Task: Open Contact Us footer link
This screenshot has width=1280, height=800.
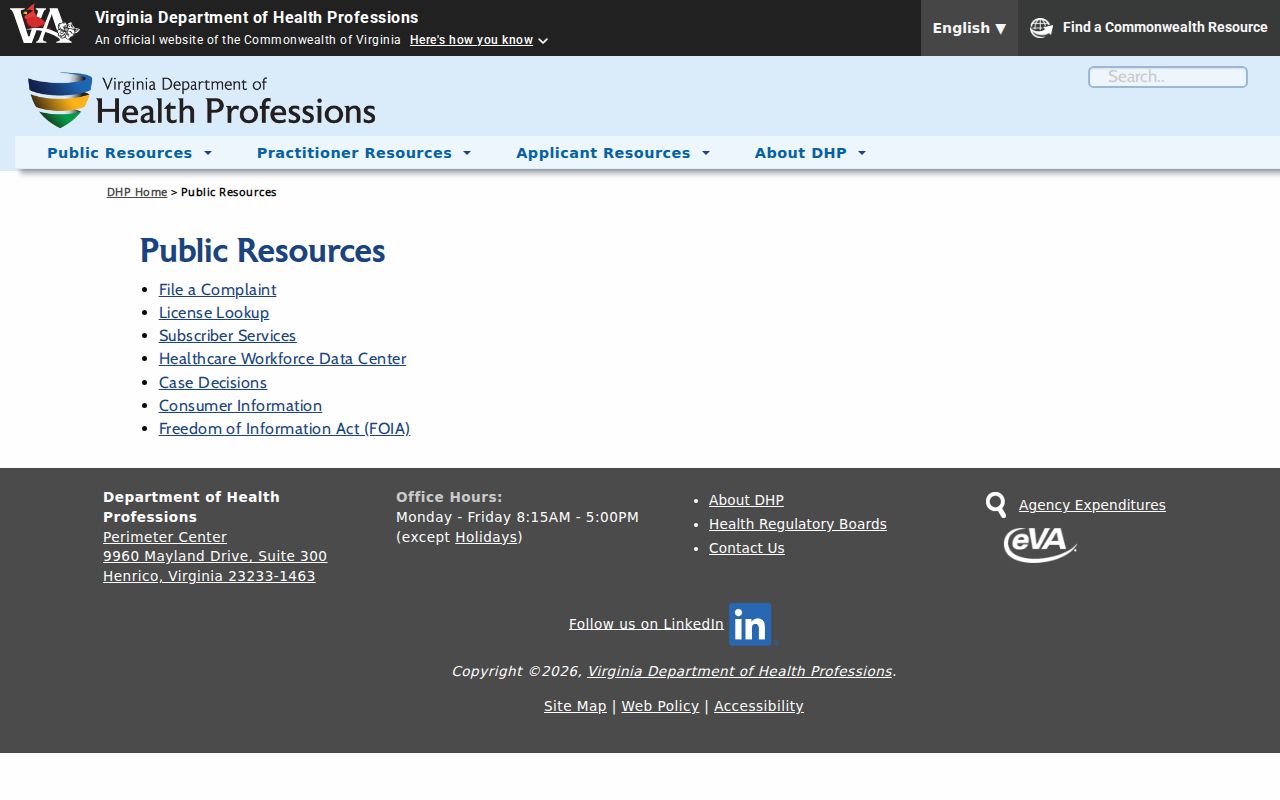Action: [747, 548]
